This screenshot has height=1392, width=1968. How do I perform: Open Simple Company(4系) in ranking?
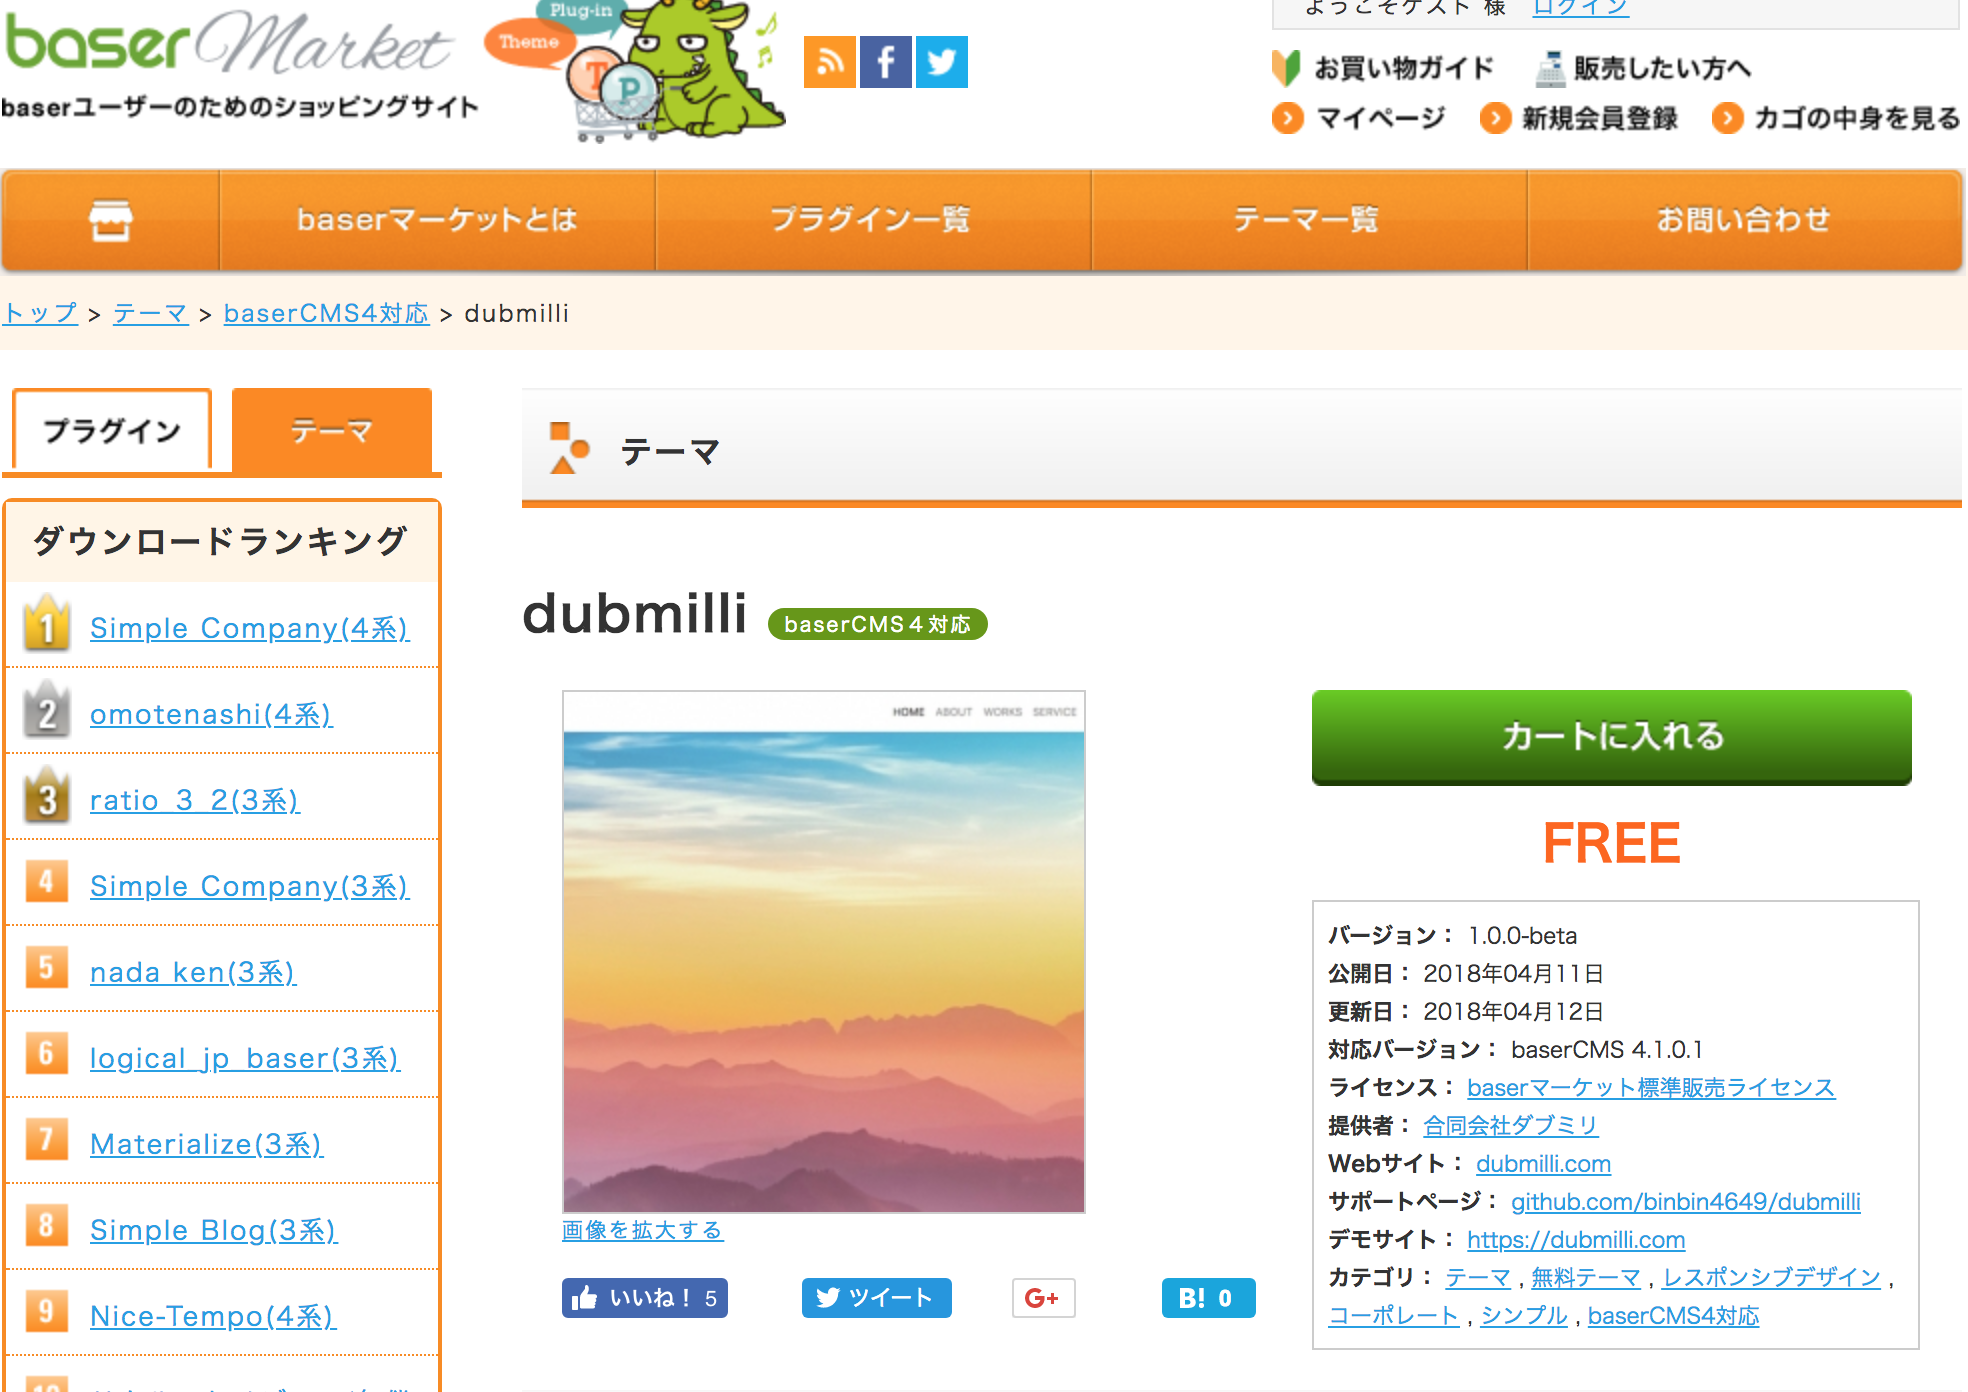pyautogui.click(x=250, y=628)
